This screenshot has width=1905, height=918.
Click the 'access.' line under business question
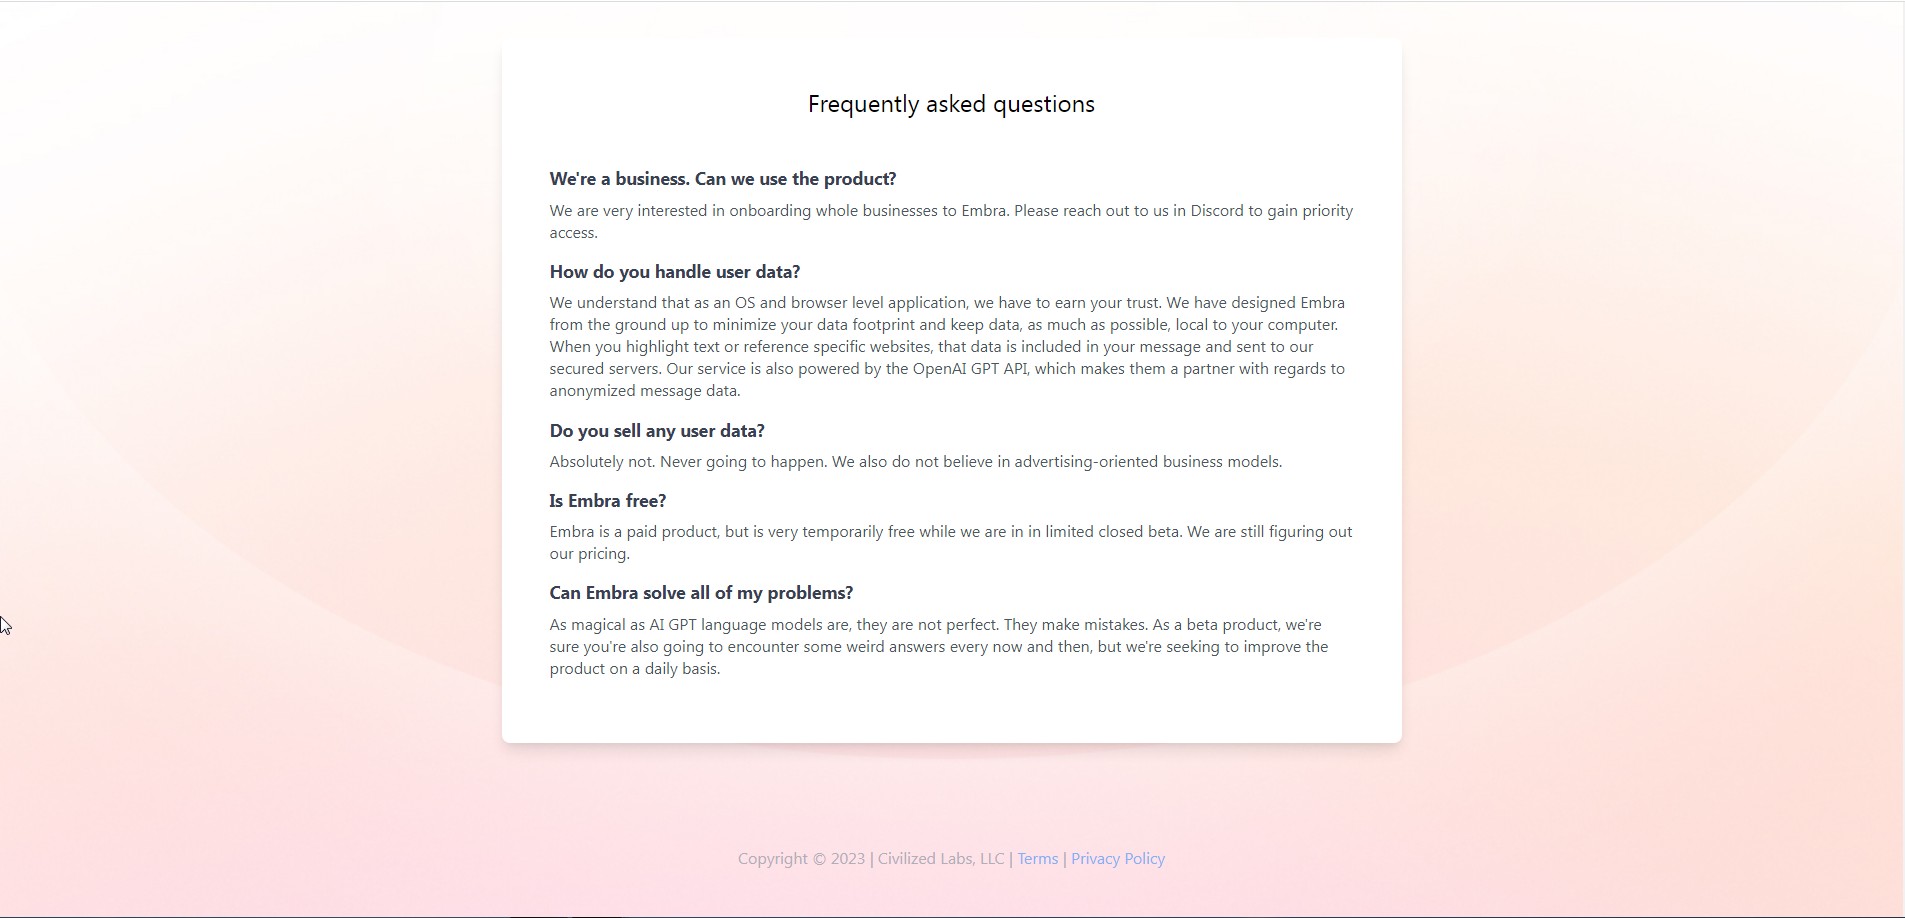click(x=573, y=232)
